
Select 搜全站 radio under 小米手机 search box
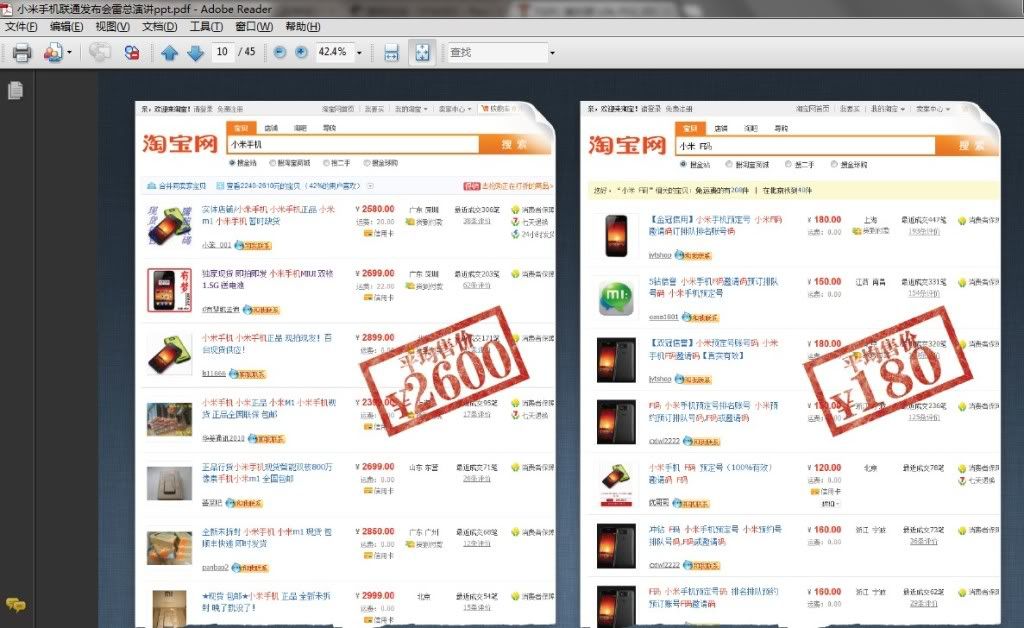[232, 163]
